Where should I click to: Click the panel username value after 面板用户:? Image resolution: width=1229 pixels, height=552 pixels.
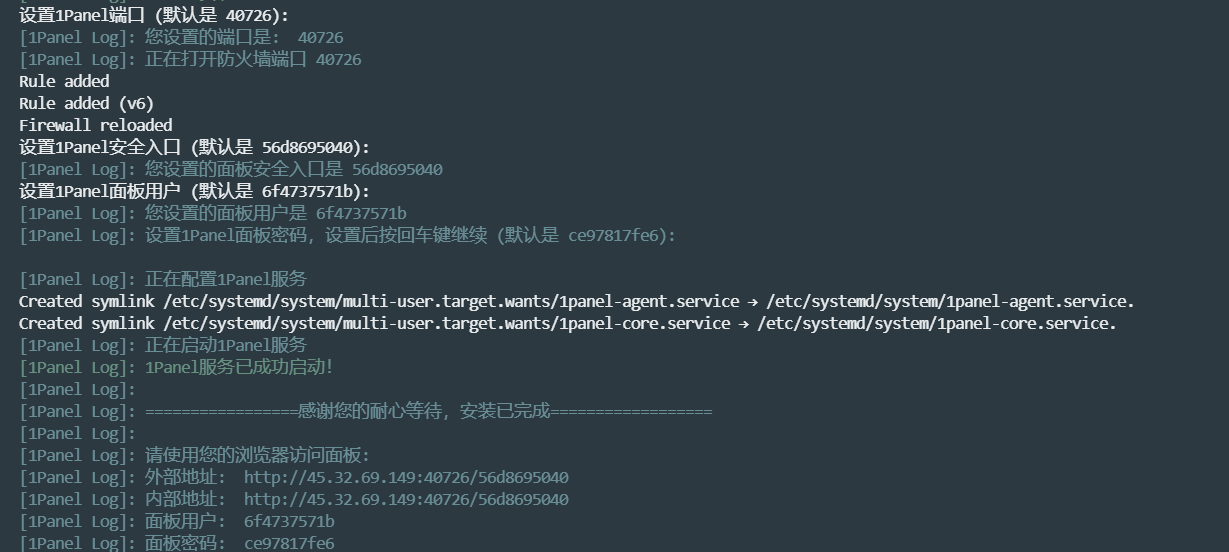point(289,521)
